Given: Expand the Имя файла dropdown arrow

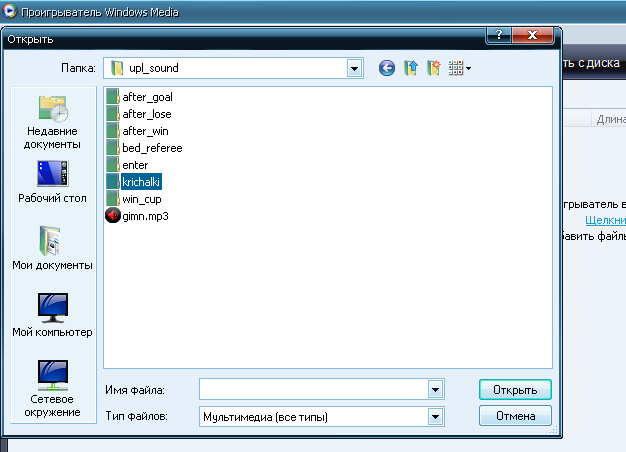Looking at the screenshot, I should [436, 389].
